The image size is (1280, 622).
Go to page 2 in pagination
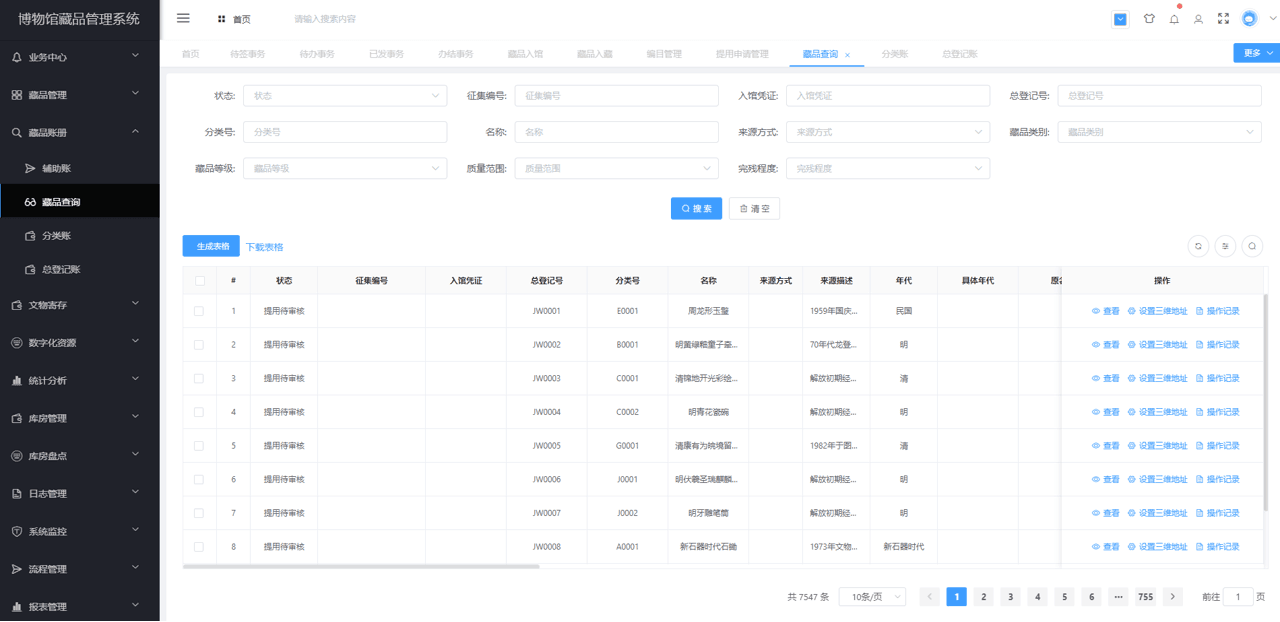pos(984,597)
